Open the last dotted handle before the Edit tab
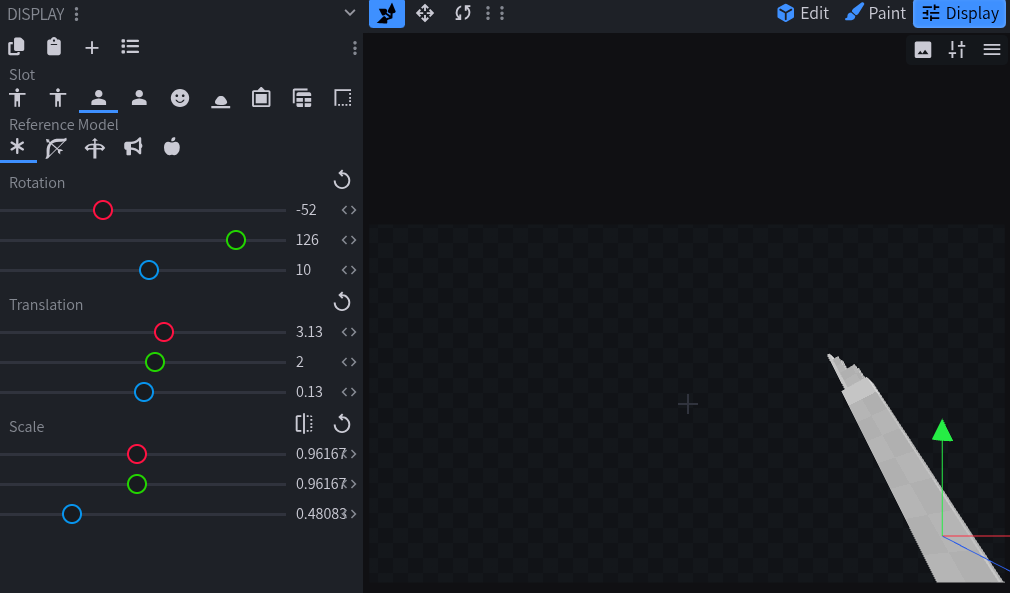 tap(502, 13)
